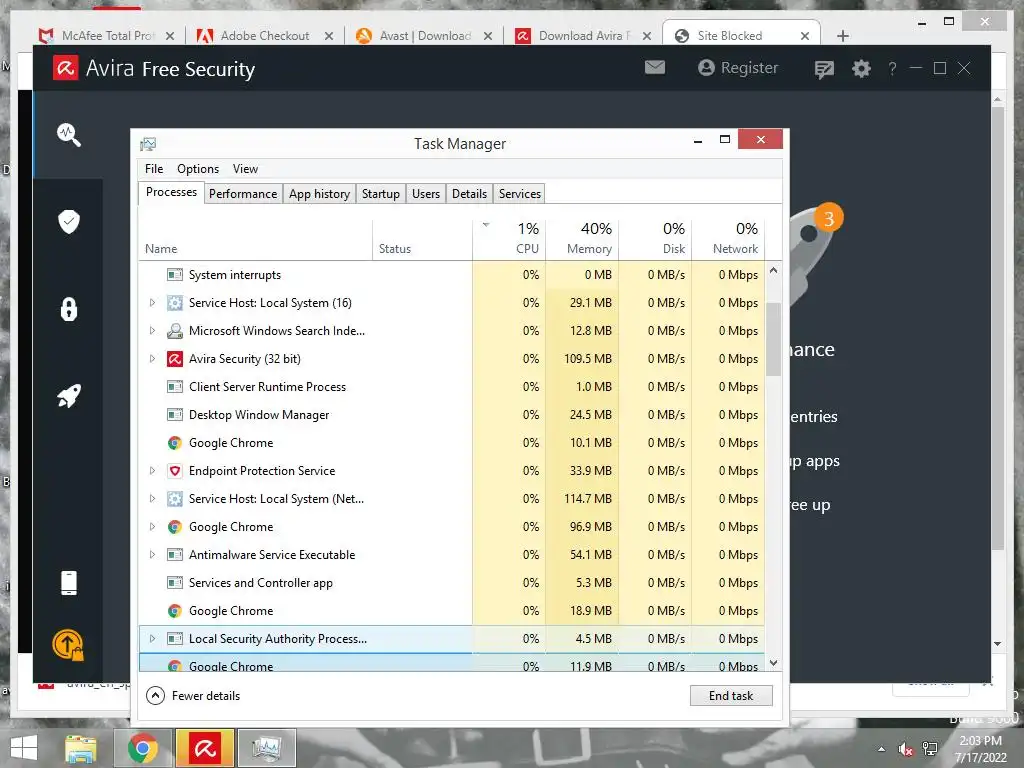Select the Client Server Runtime Process row
Screen dimensions: 1024x768
point(451,387)
